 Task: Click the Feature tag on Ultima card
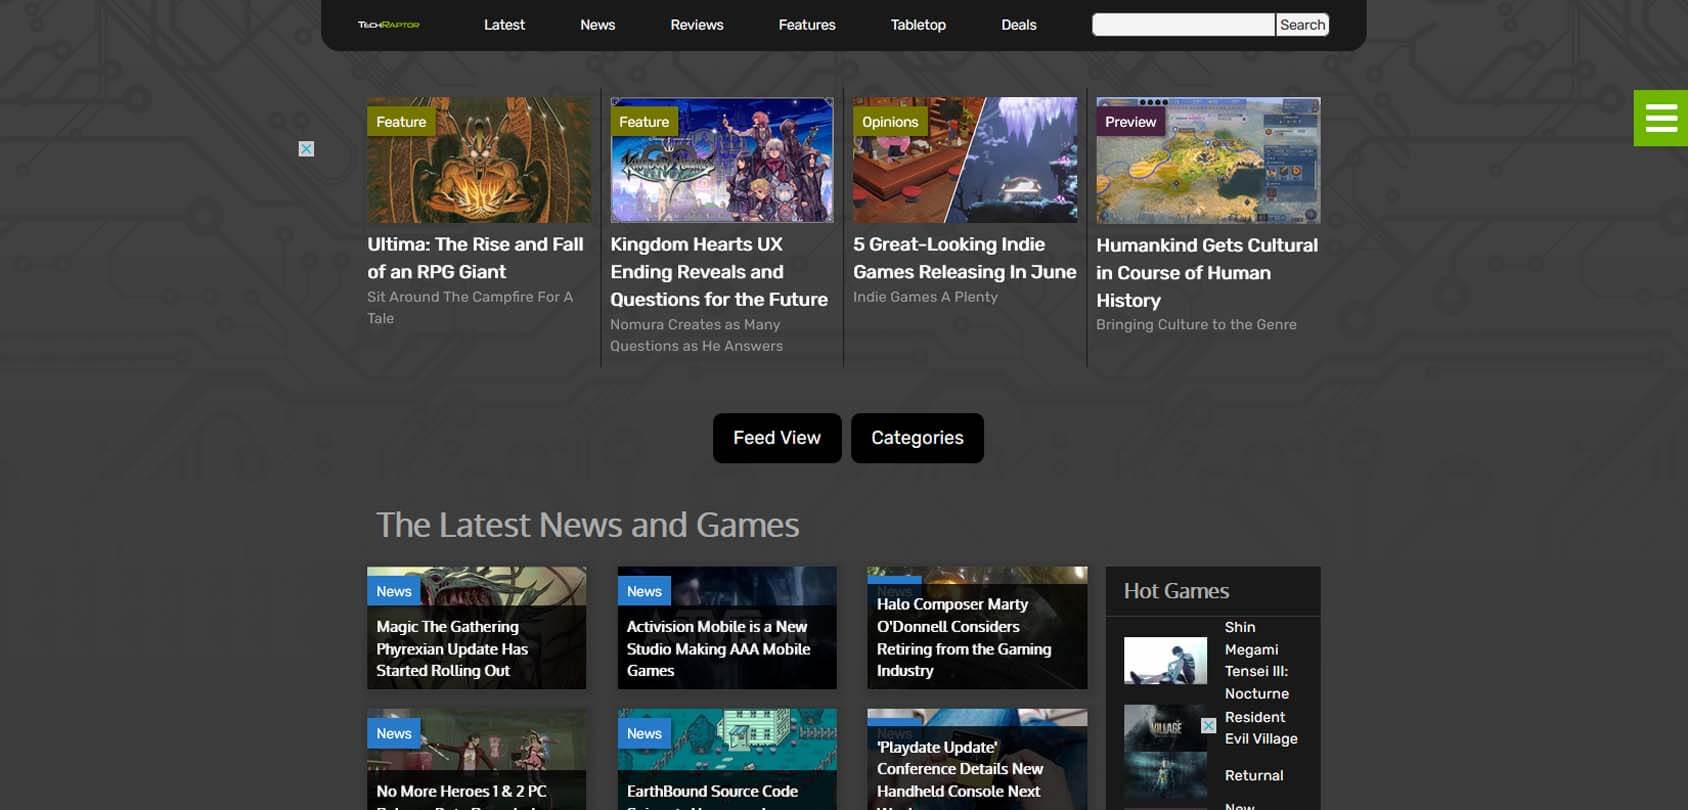point(401,122)
